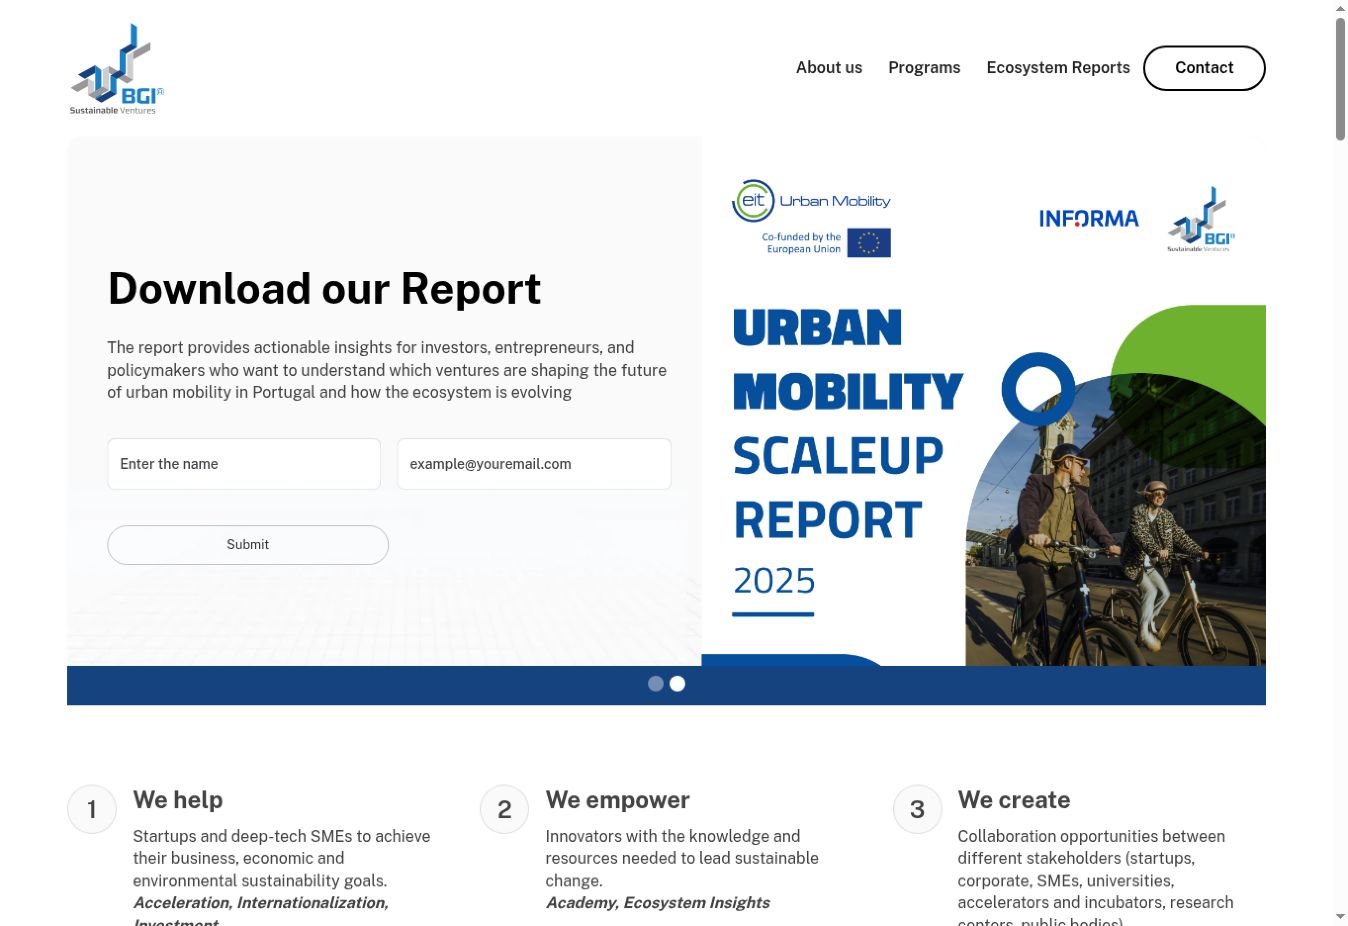Image resolution: width=1348 pixels, height=926 pixels.
Task: Click the Contact button
Action: point(1204,68)
